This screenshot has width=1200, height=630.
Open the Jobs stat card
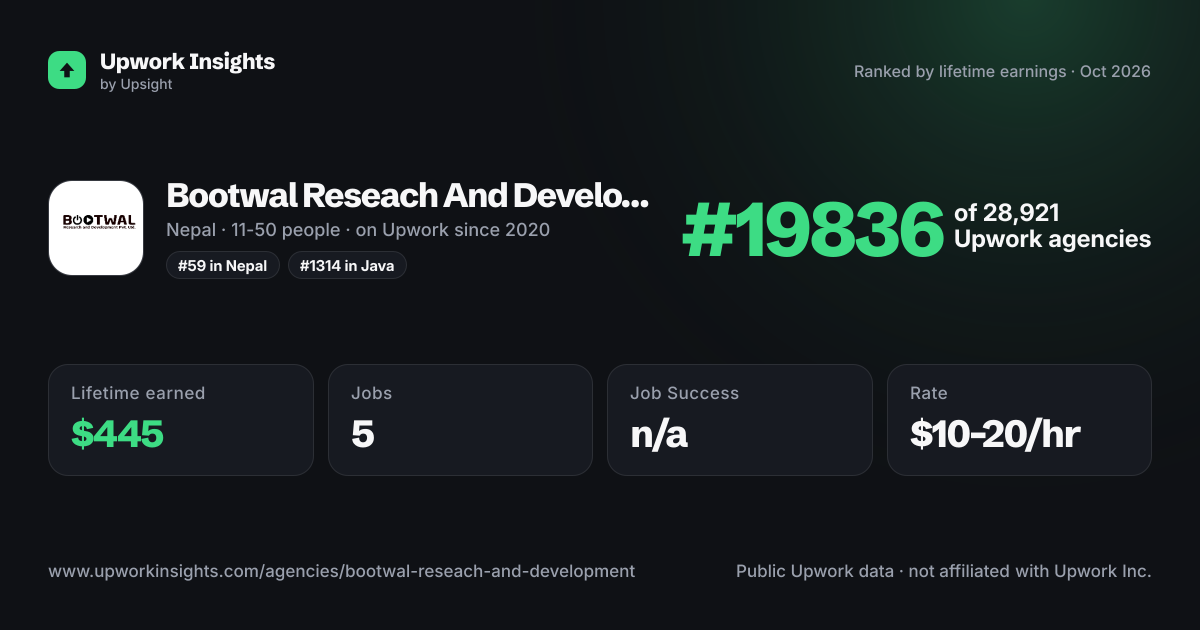[460, 420]
